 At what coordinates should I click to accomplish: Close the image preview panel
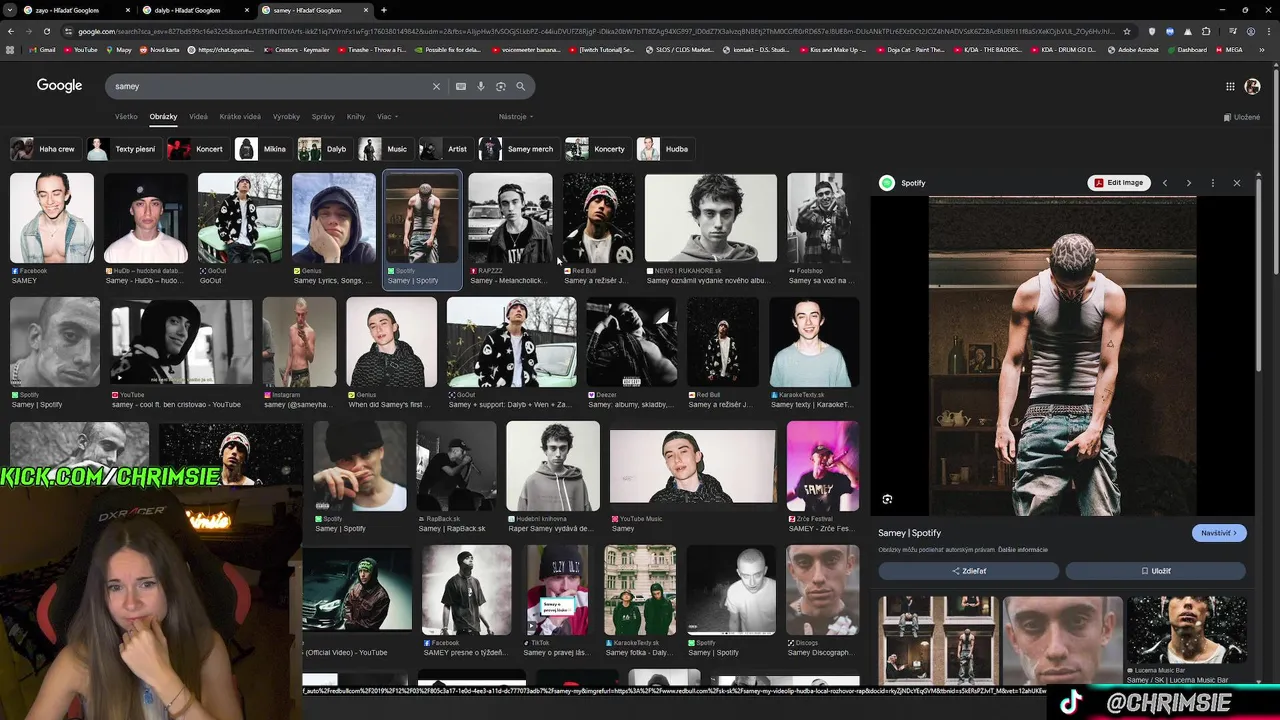coord(1237,183)
